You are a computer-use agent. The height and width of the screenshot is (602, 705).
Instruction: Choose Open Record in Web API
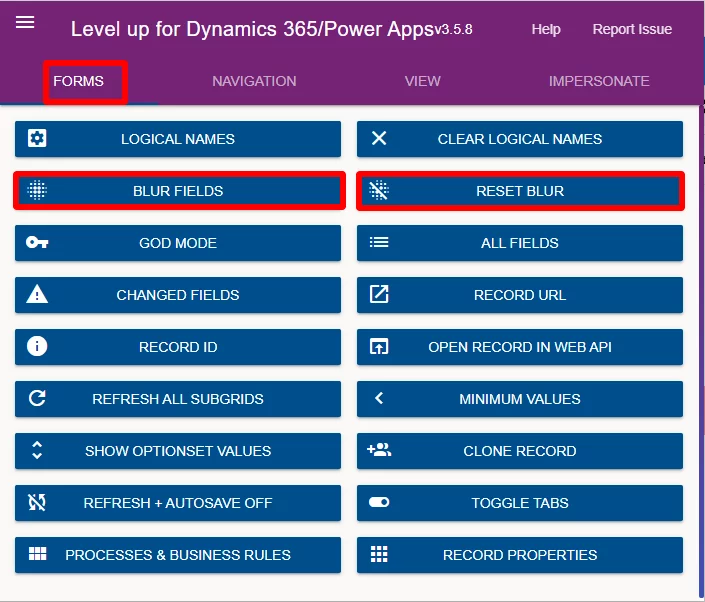[520, 347]
